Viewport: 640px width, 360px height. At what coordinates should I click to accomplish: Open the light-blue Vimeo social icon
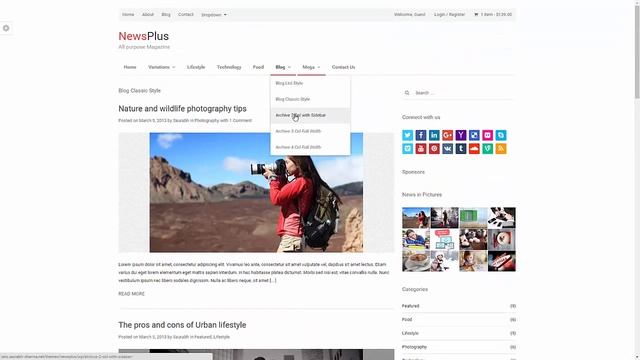[x=407, y=149]
